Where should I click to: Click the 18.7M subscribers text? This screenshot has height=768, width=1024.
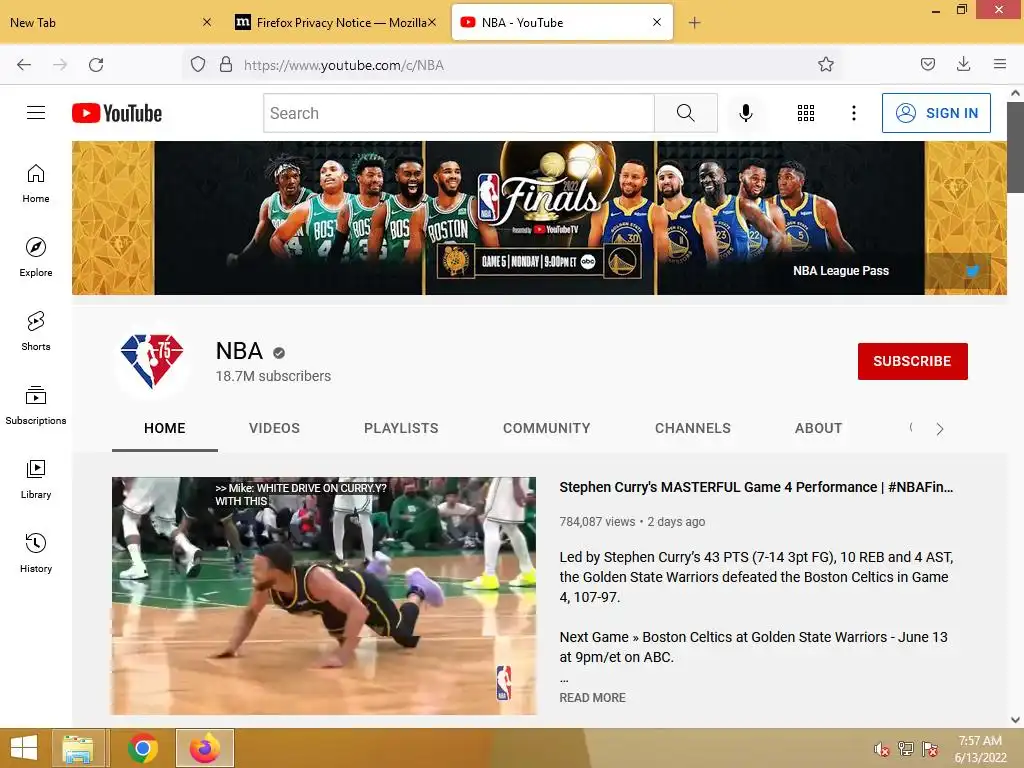pos(273,376)
